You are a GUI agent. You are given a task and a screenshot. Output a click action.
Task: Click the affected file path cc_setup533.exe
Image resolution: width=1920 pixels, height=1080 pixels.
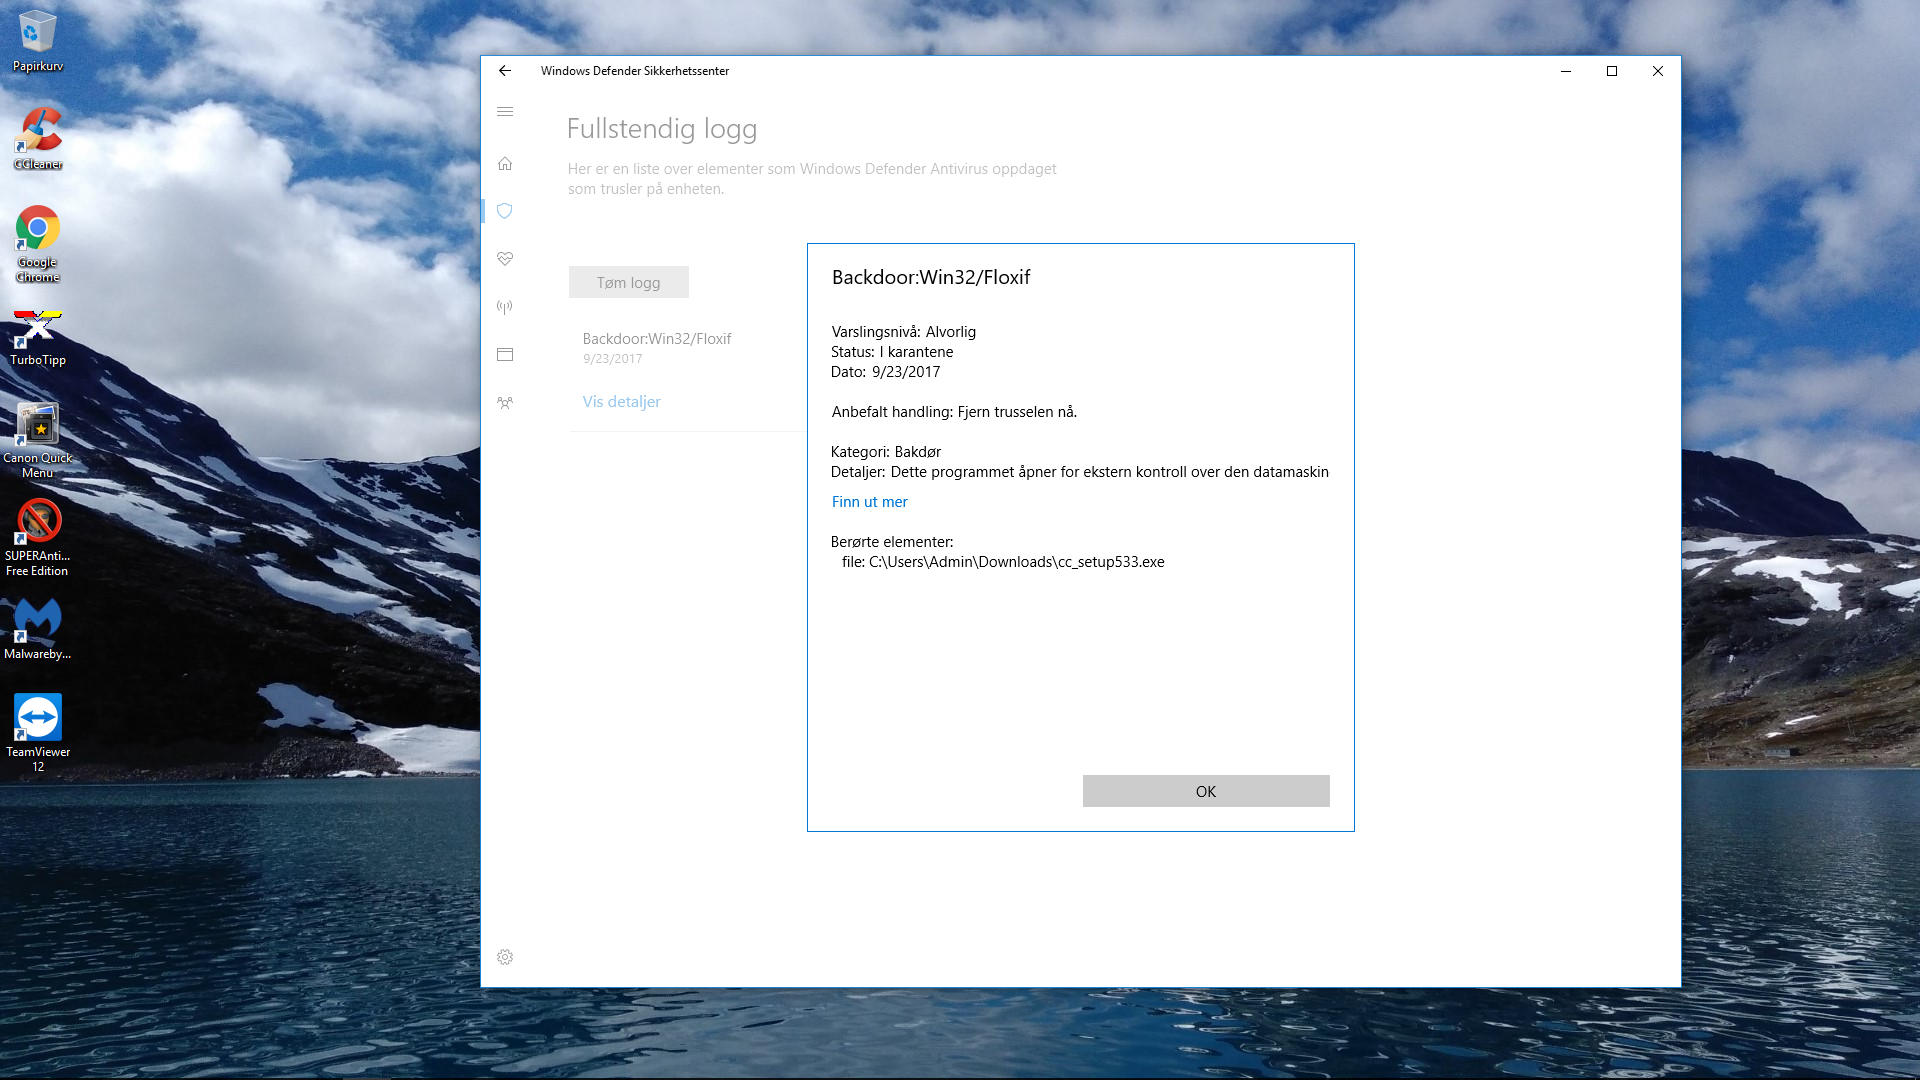tap(1003, 562)
